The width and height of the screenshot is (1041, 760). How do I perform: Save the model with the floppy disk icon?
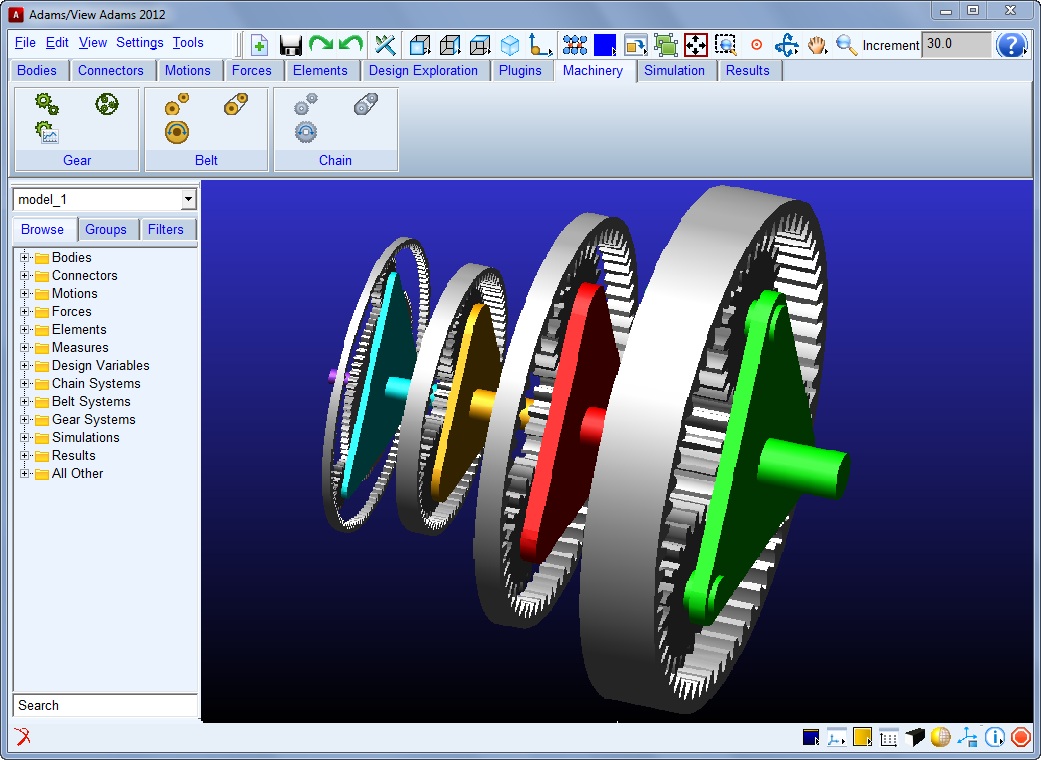(290, 45)
